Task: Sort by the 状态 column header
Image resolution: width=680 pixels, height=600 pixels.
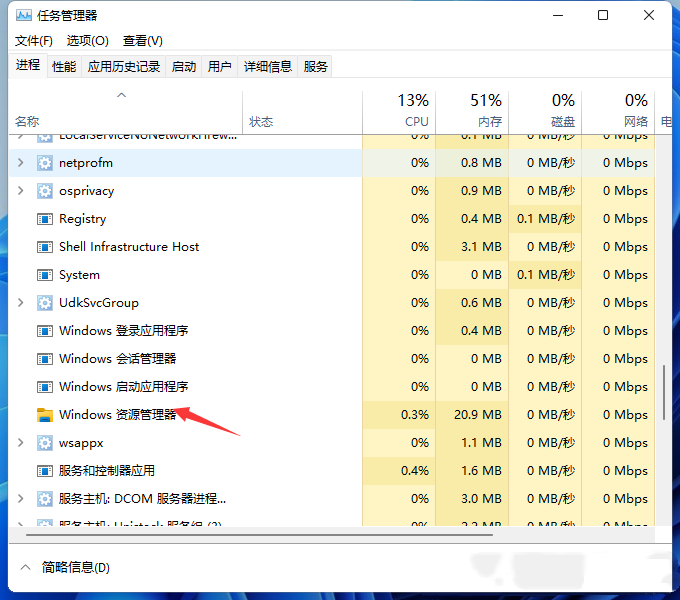Action: click(x=303, y=112)
